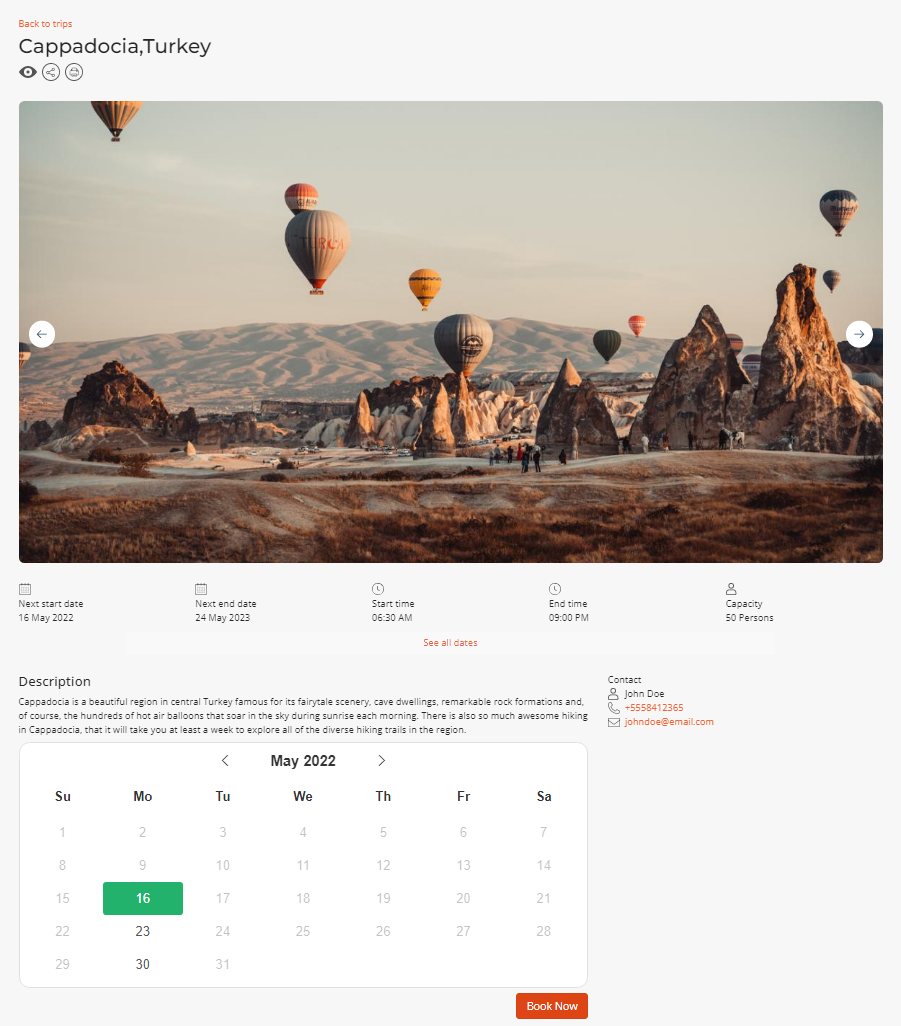Click the share icon below Cappadocia title
The width and height of the screenshot is (901, 1026).
pos(51,72)
